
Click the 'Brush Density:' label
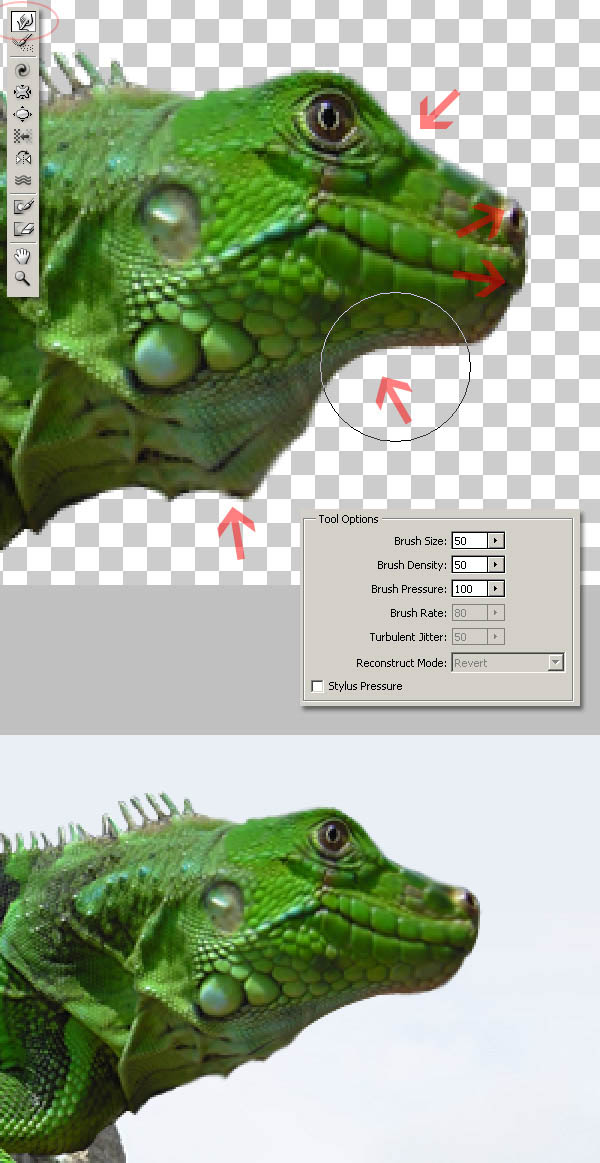412,565
